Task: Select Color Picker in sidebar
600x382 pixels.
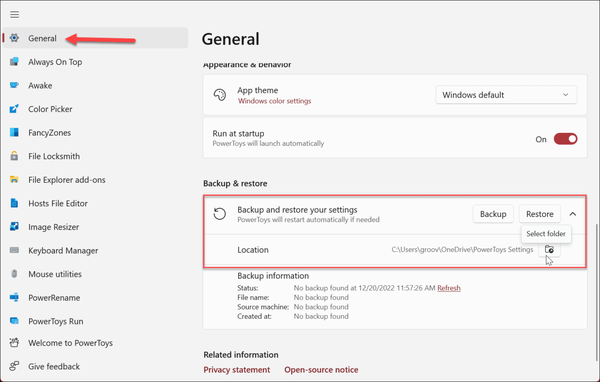Action: (x=96, y=109)
